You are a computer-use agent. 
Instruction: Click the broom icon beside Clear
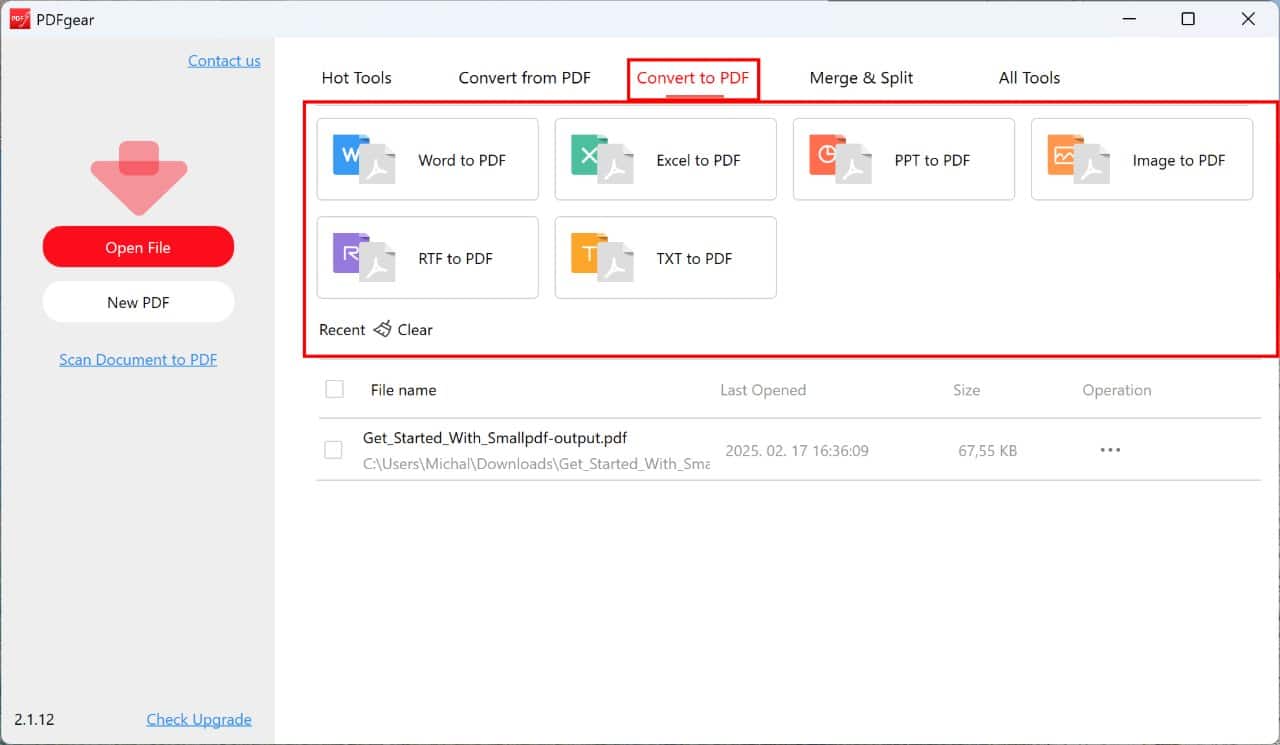click(382, 329)
